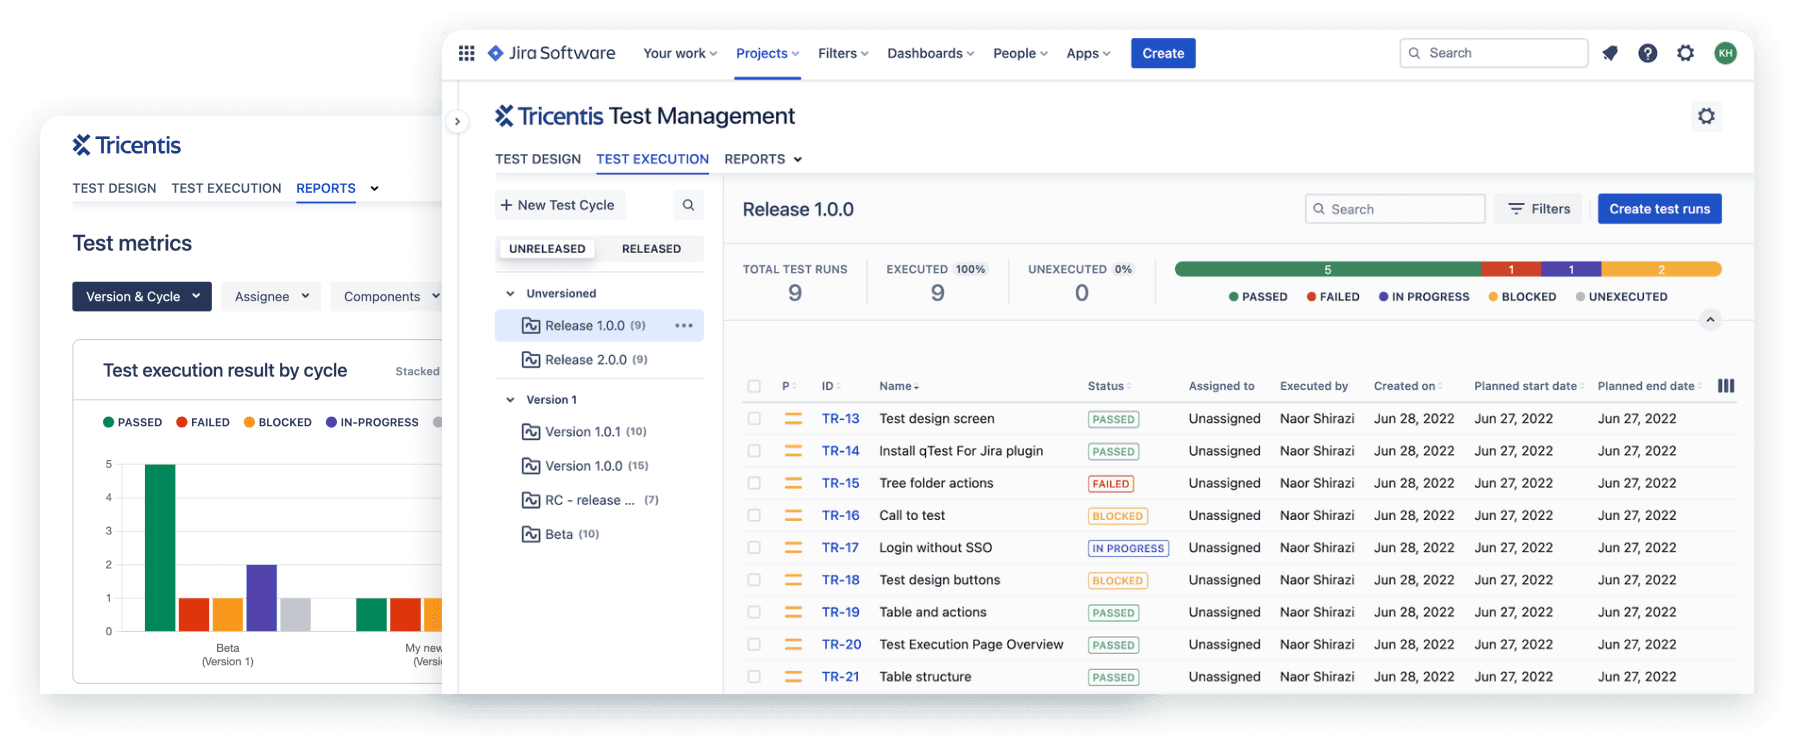Switch to the Released tab
The image size is (1794, 744).
tap(651, 249)
